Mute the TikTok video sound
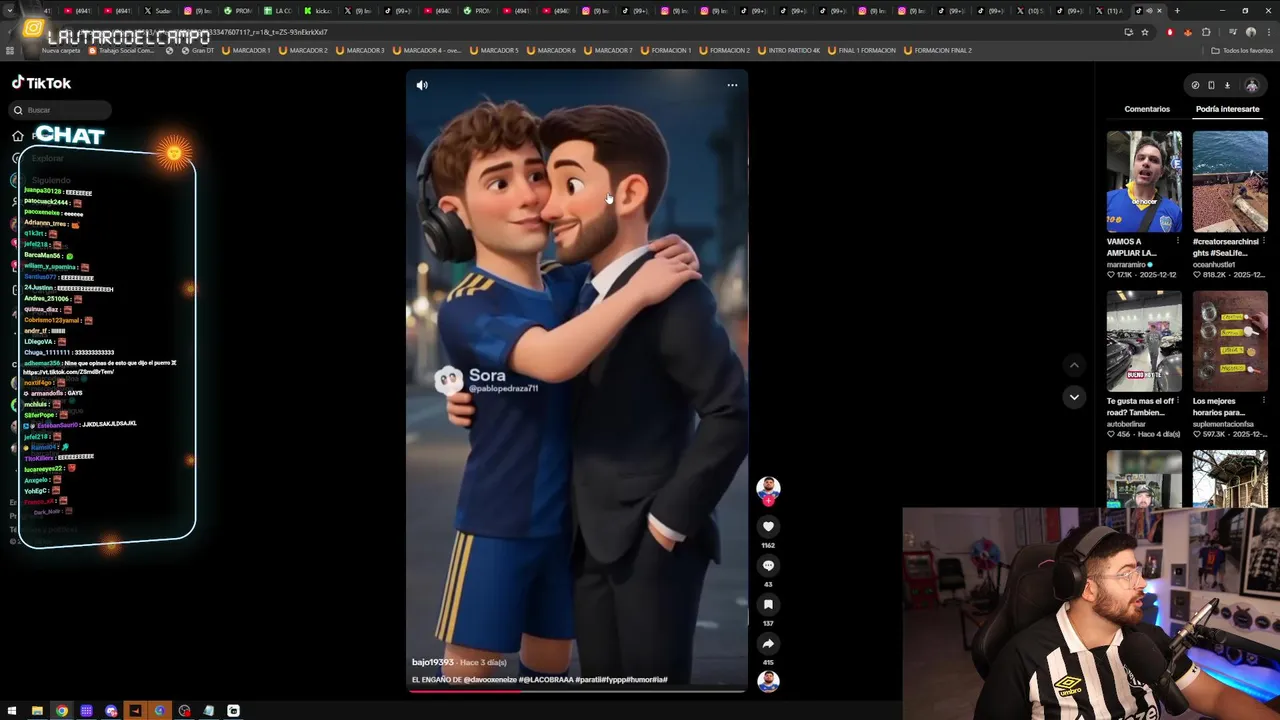Screen dimensions: 1280x720 coord(422,85)
